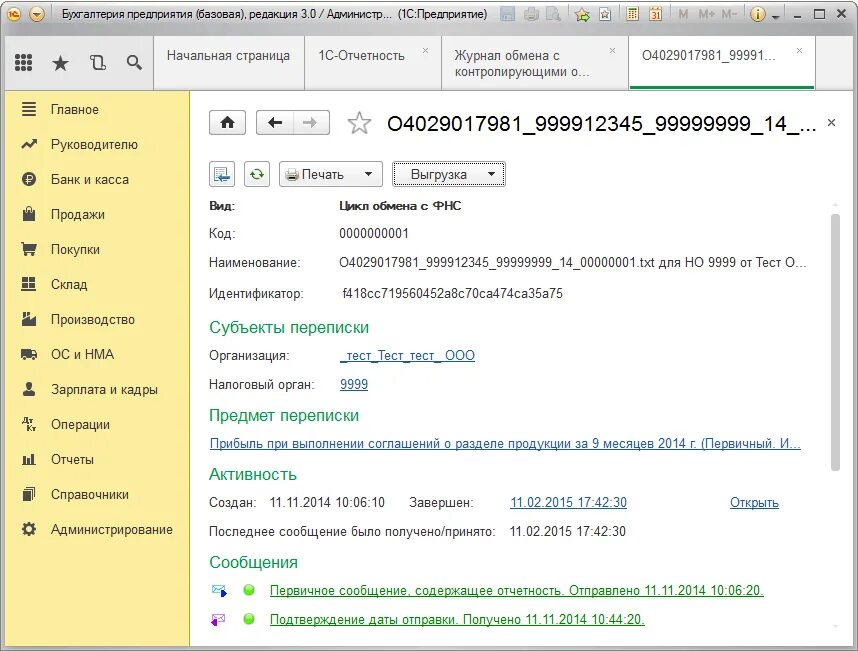Close the 1С-Отчетность tab
The image size is (858, 651).
tap(425, 50)
